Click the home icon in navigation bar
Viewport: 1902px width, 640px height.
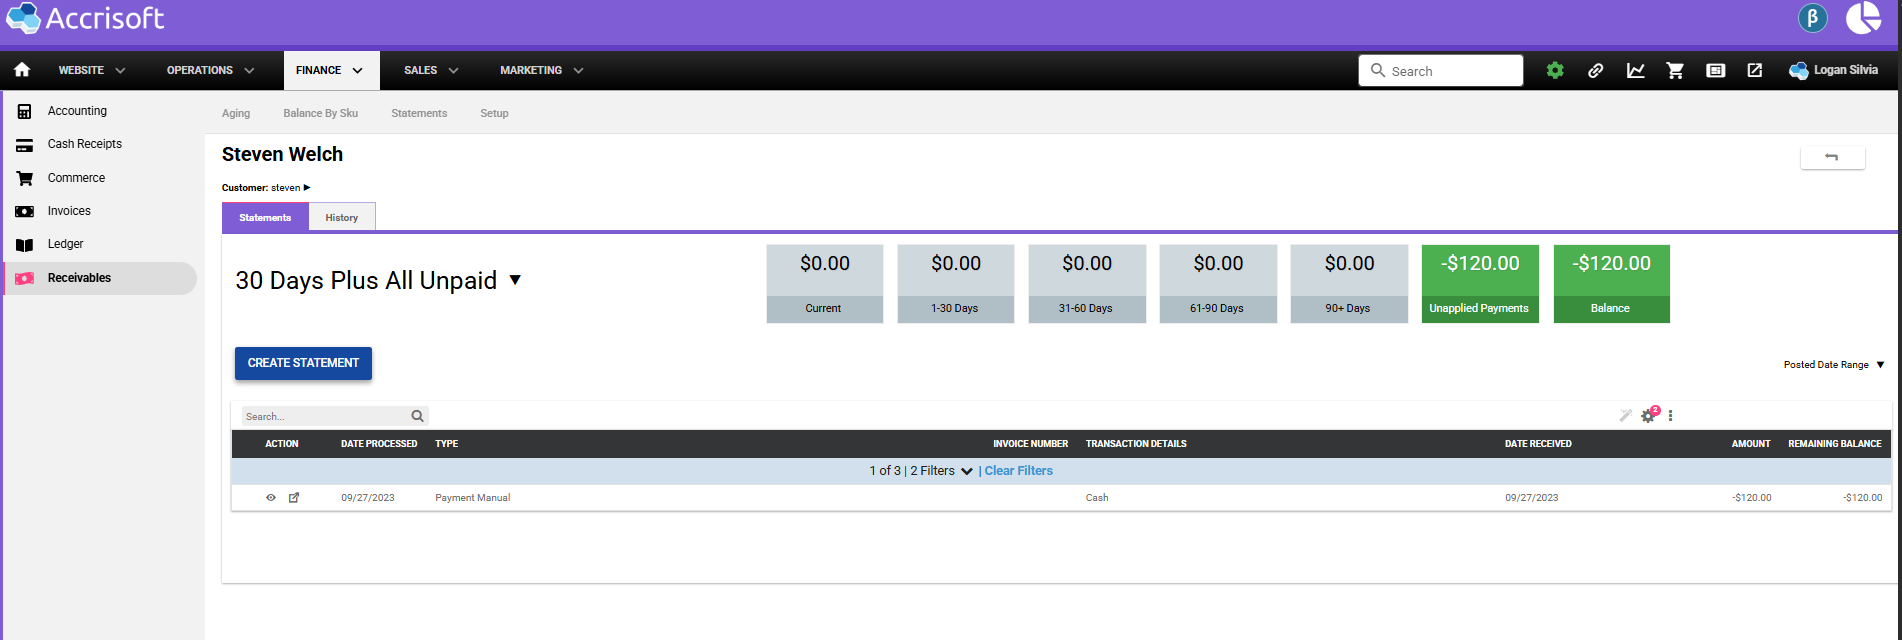coord(22,70)
